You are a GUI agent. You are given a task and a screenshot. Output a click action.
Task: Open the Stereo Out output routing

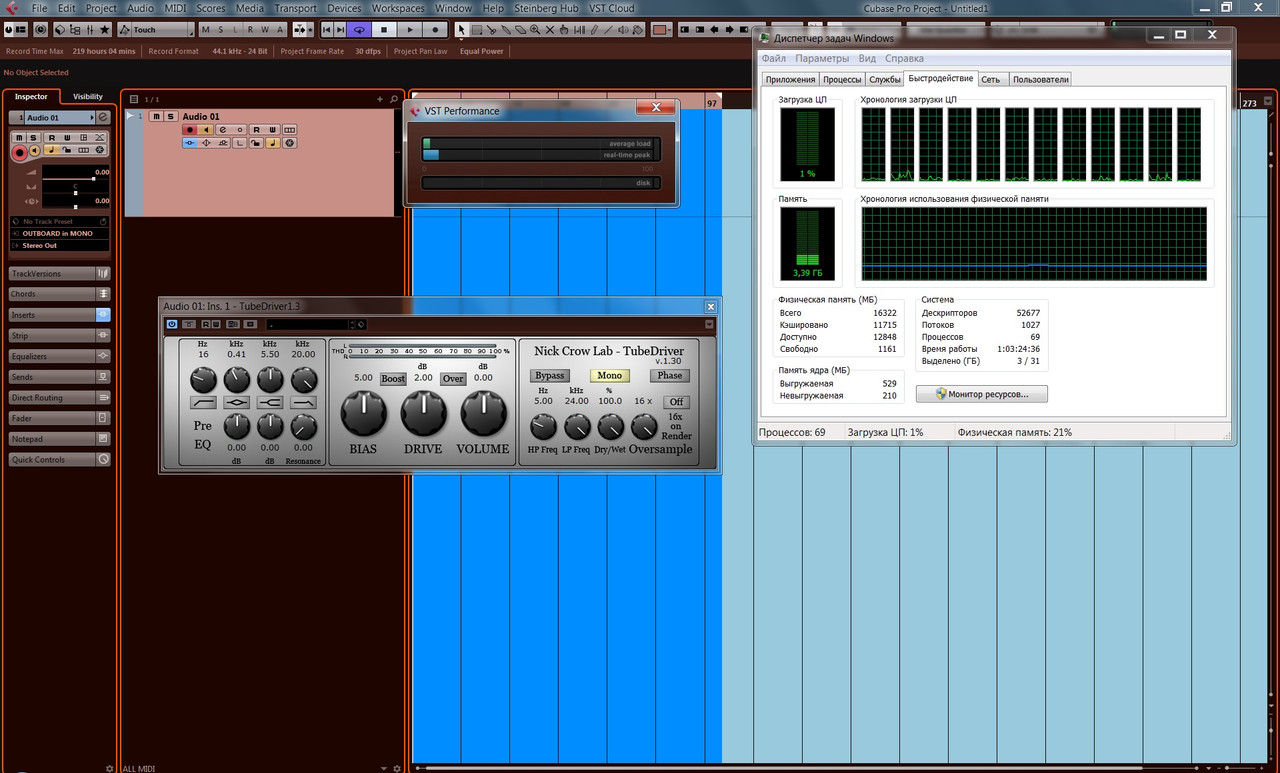click(60, 244)
